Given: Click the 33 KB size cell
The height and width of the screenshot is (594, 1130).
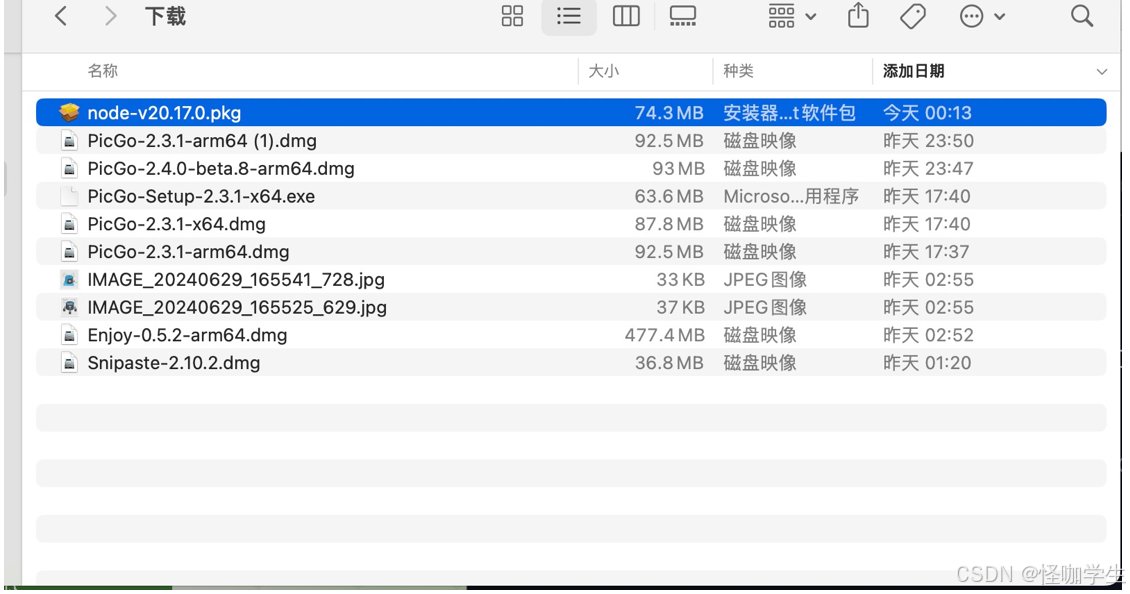Looking at the screenshot, I should coord(680,280).
